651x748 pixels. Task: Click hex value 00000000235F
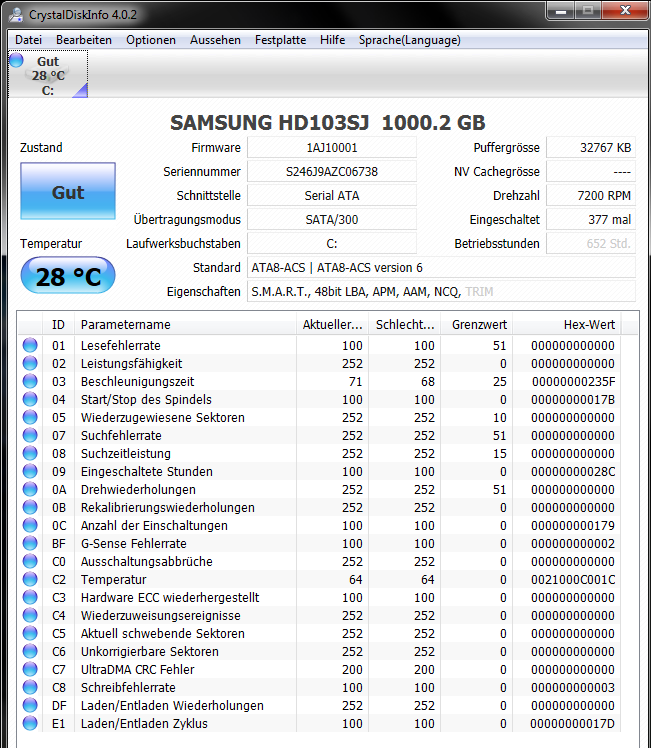[x=573, y=382]
